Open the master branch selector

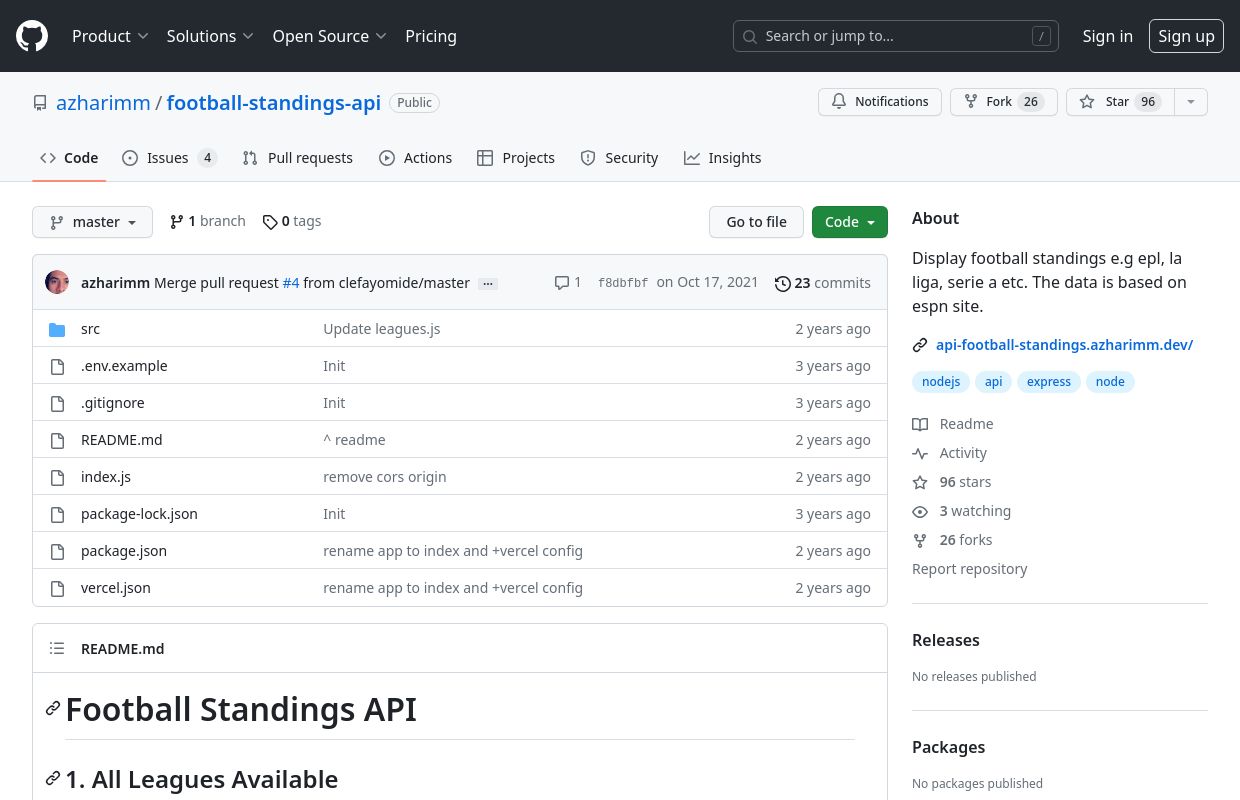(x=92, y=222)
